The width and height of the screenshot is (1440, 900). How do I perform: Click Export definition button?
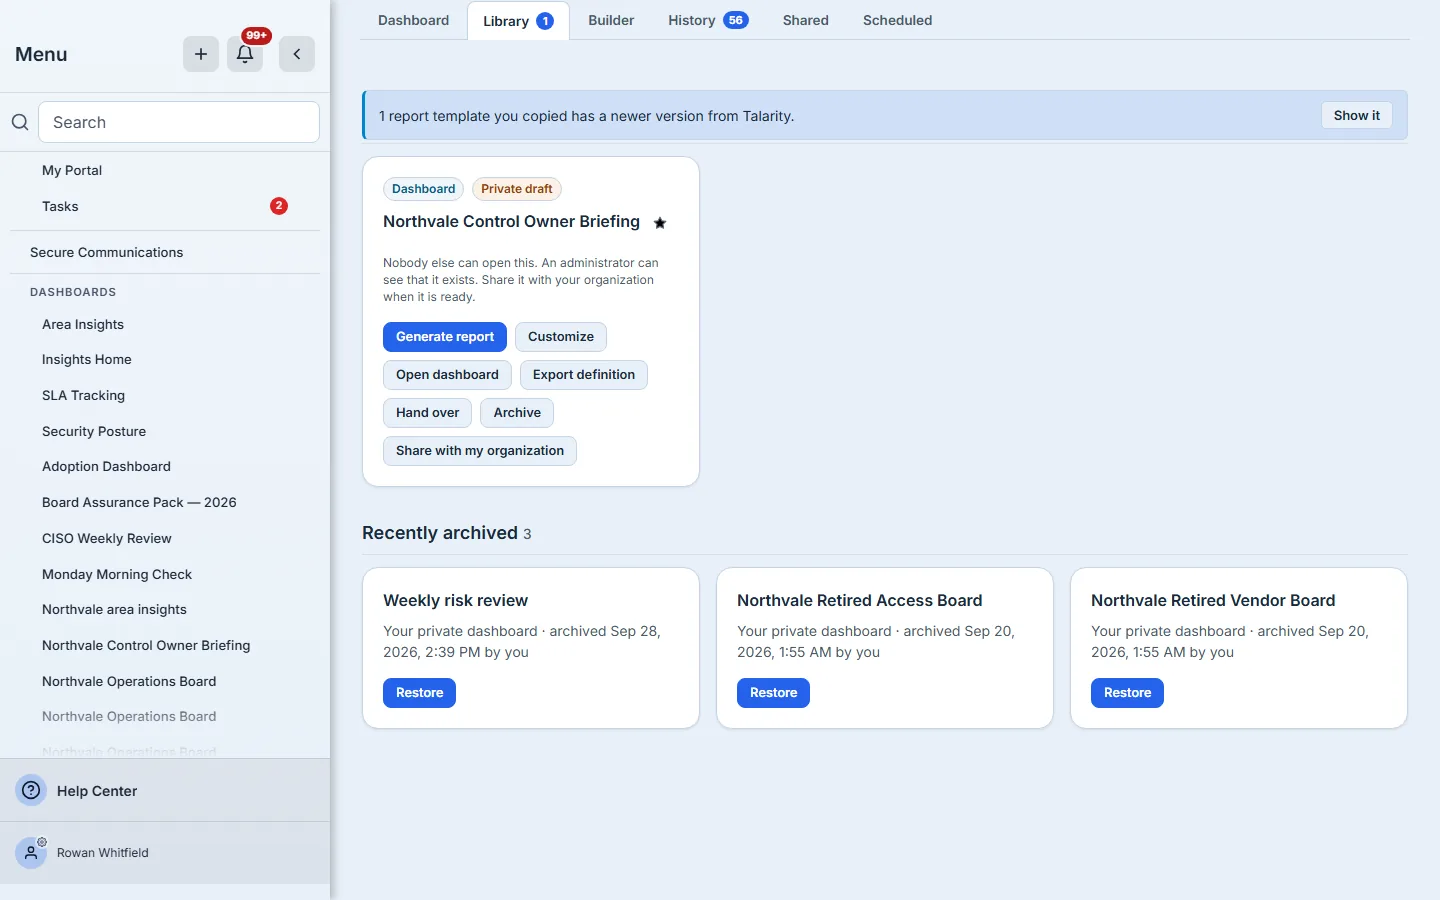[x=584, y=375]
